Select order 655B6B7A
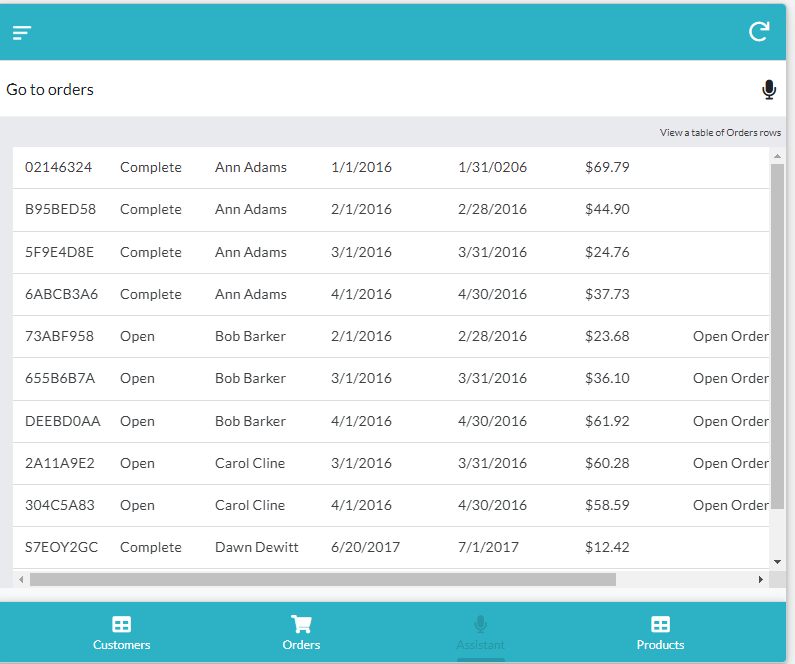This screenshot has width=795, height=664. [x=60, y=379]
